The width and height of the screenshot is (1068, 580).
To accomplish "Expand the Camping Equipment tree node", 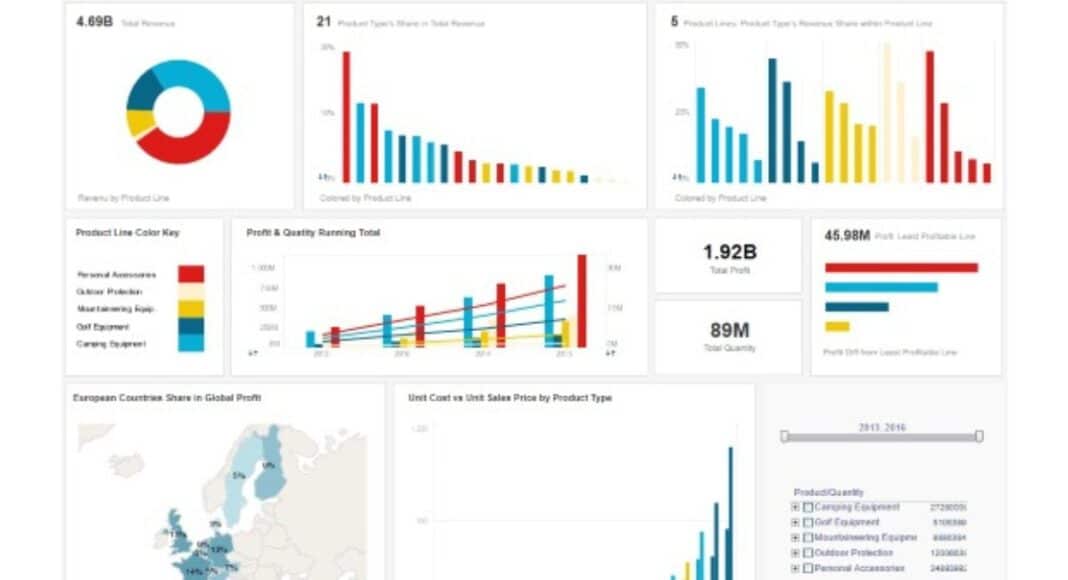I will click(x=795, y=507).
